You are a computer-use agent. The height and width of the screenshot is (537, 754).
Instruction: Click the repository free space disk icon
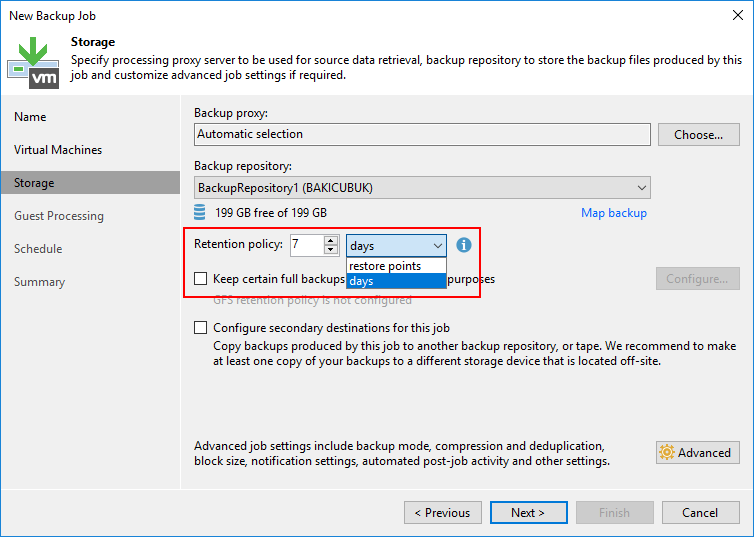202,212
